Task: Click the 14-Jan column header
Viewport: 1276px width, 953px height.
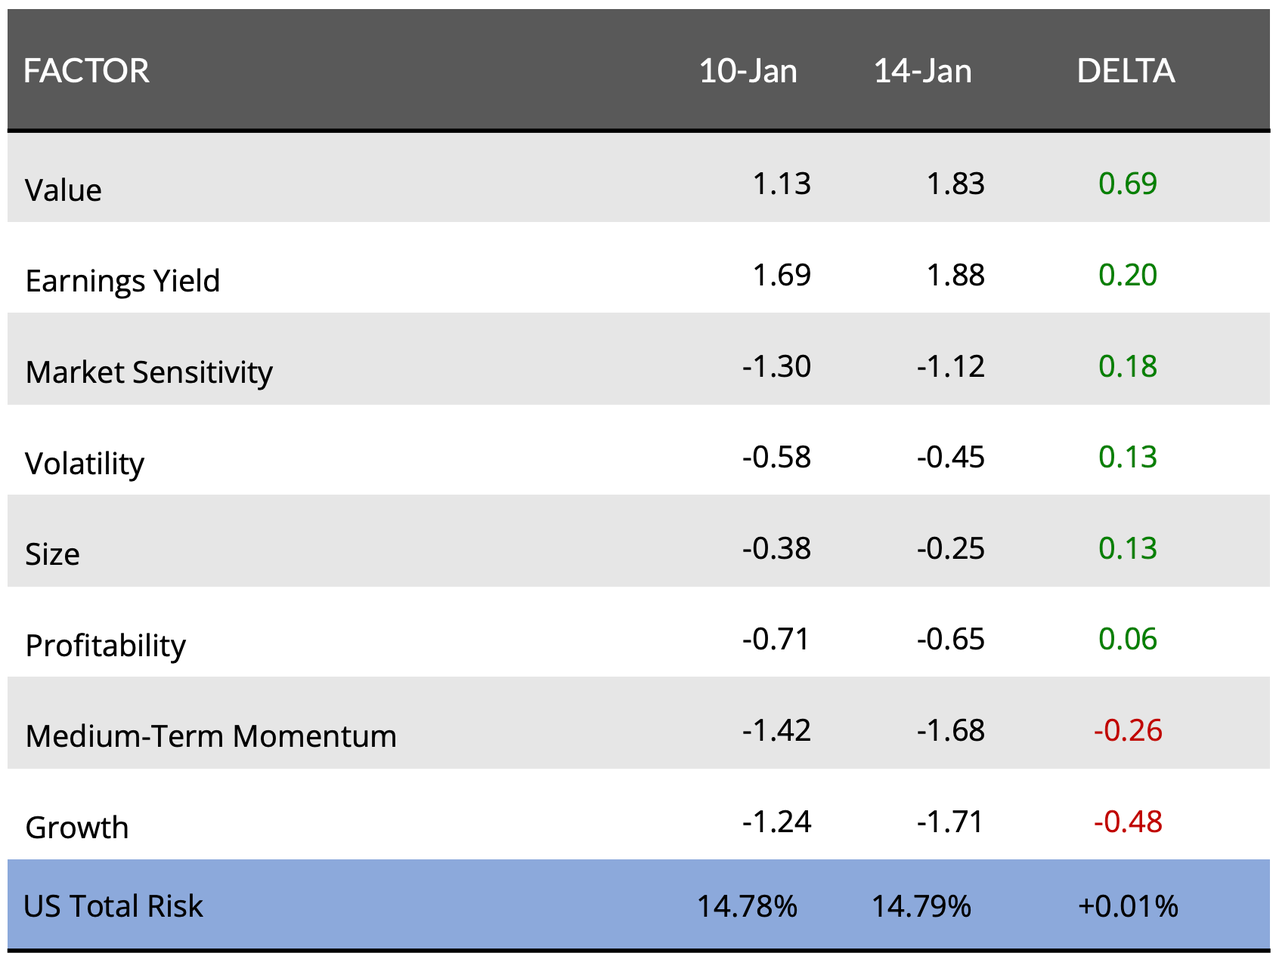Action: 922,71
